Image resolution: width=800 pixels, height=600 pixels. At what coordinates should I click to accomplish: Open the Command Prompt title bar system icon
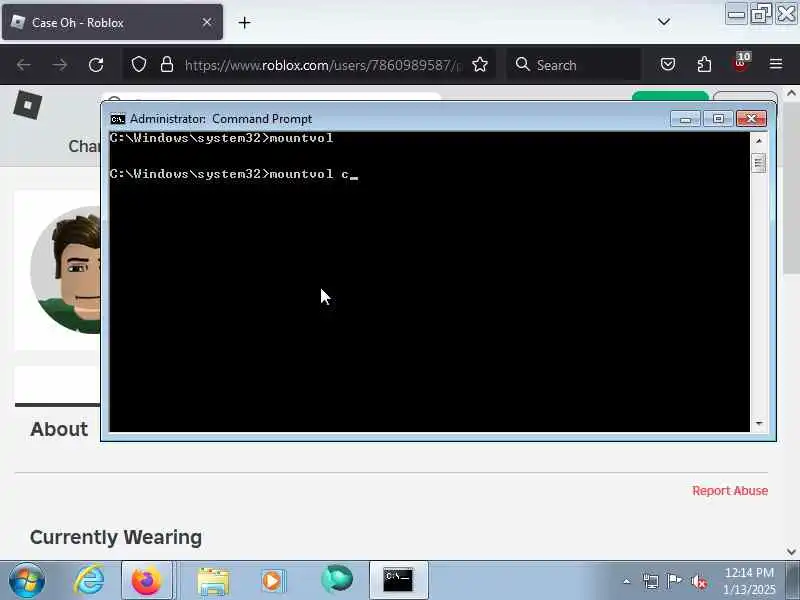coord(117,119)
